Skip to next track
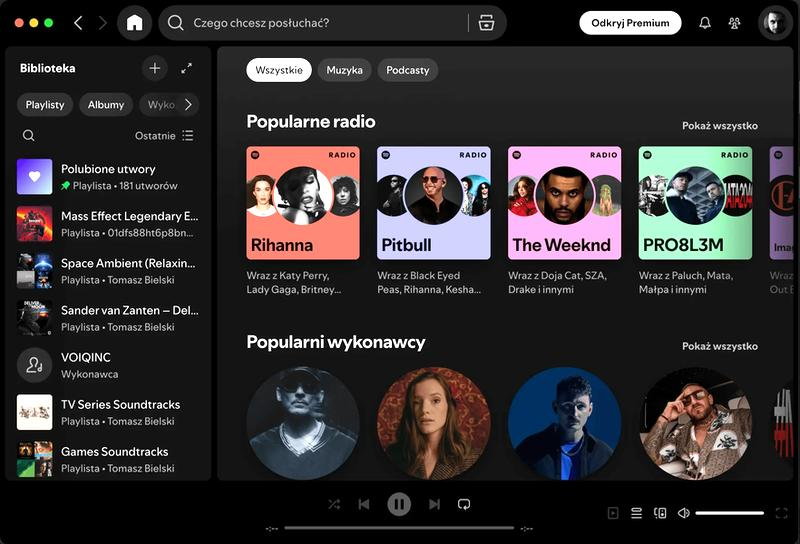The image size is (800, 544). point(434,504)
